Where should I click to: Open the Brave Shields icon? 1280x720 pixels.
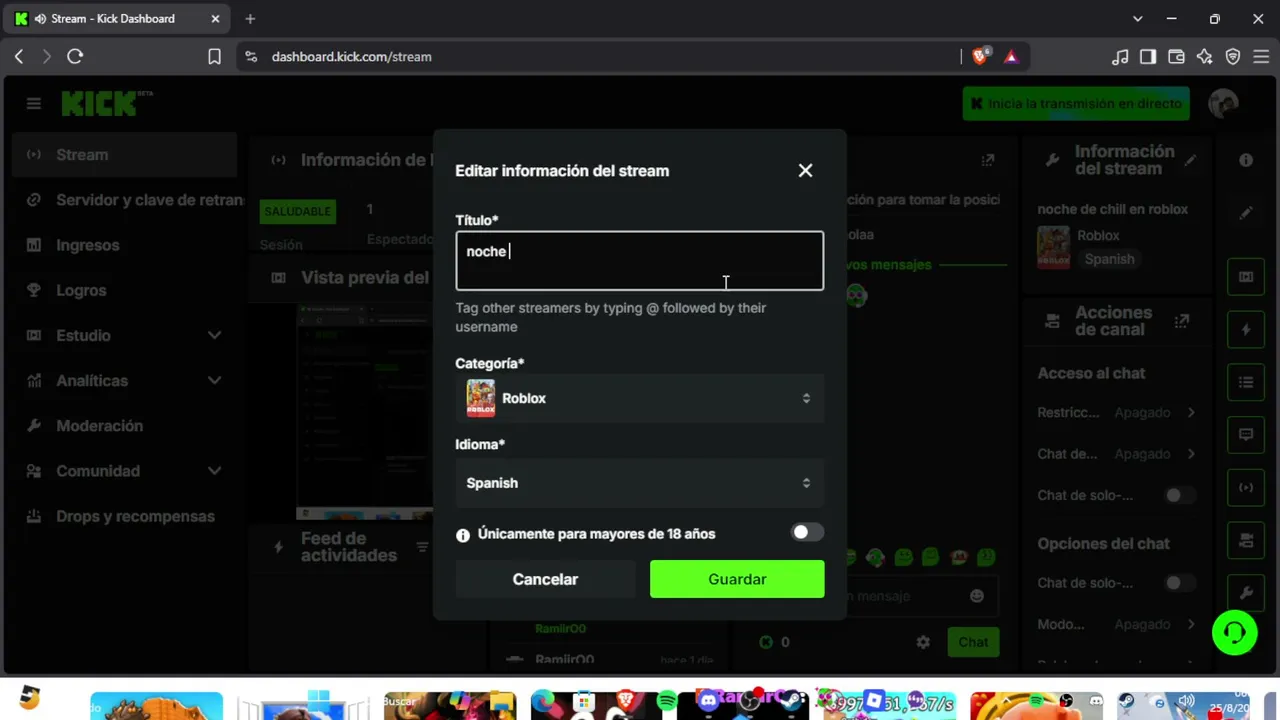pos(981,57)
